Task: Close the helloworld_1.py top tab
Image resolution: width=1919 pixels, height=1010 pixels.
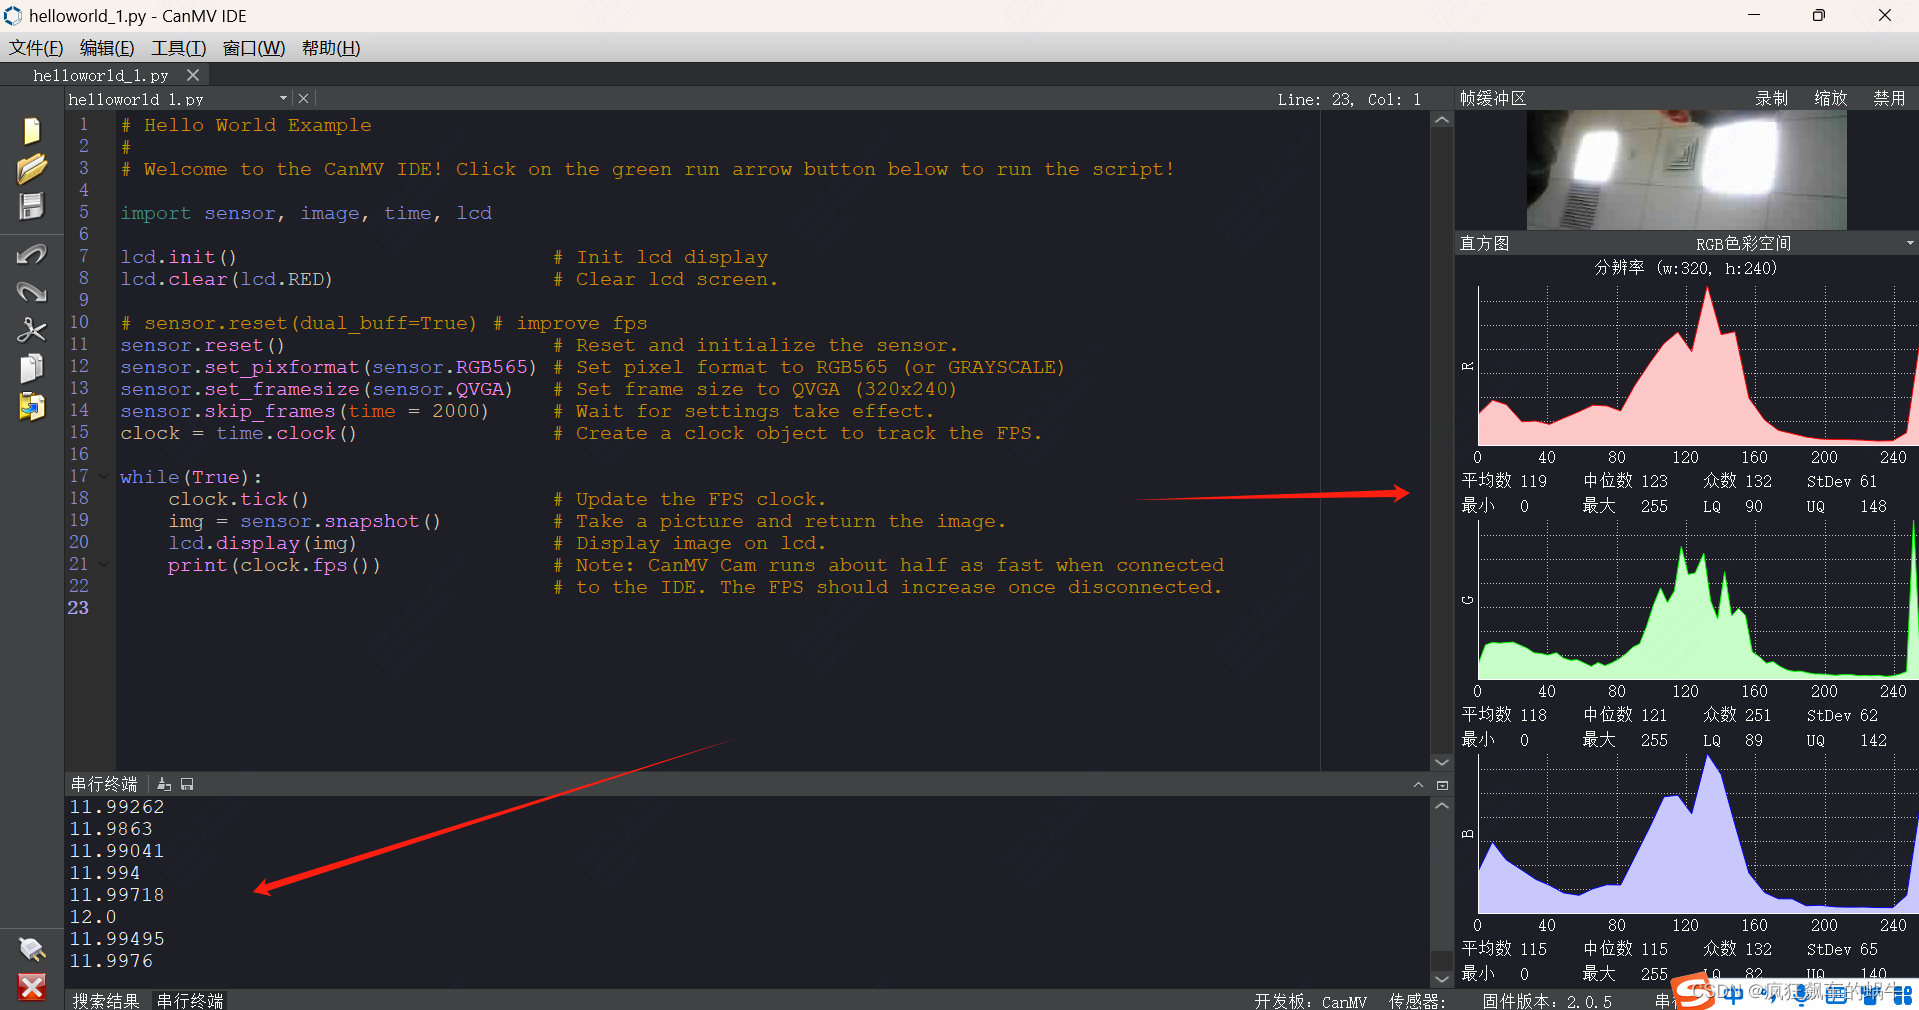Action: pyautogui.click(x=193, y=75)
